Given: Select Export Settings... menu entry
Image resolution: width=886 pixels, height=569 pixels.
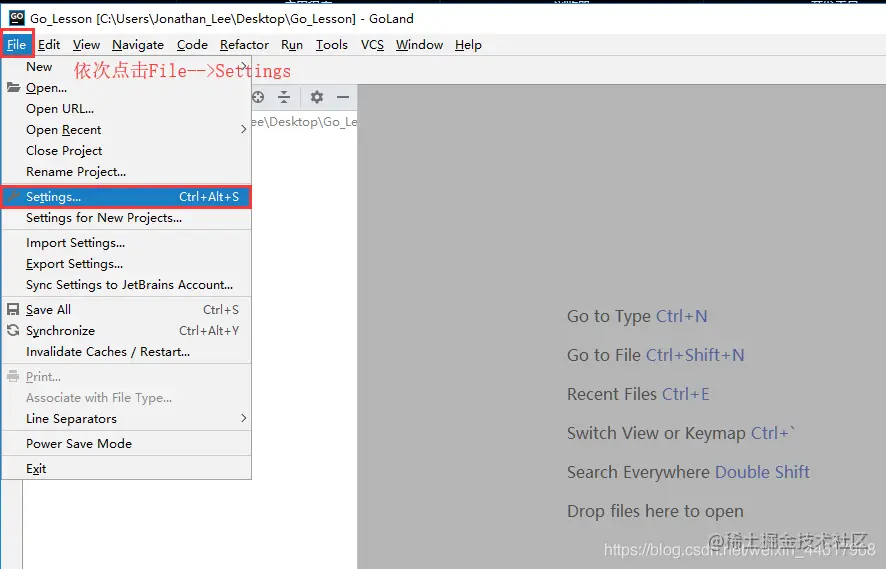Looking at the screenshot, I should [127, 263].
